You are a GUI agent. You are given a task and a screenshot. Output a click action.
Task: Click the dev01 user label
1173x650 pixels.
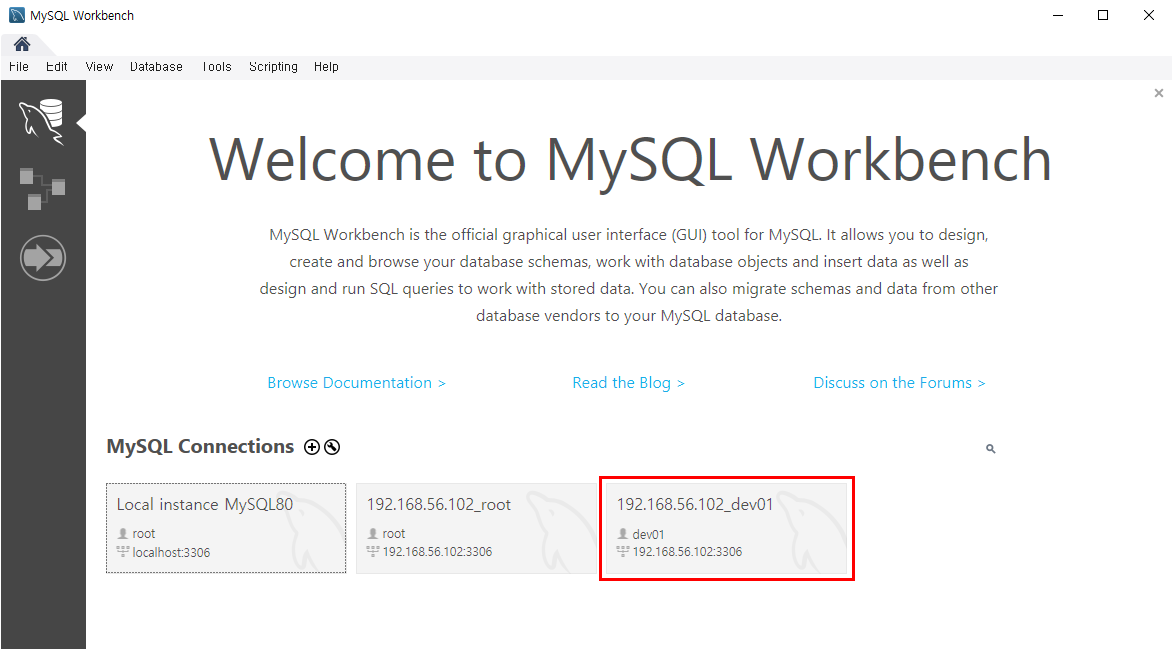click(x=649, y=534)
